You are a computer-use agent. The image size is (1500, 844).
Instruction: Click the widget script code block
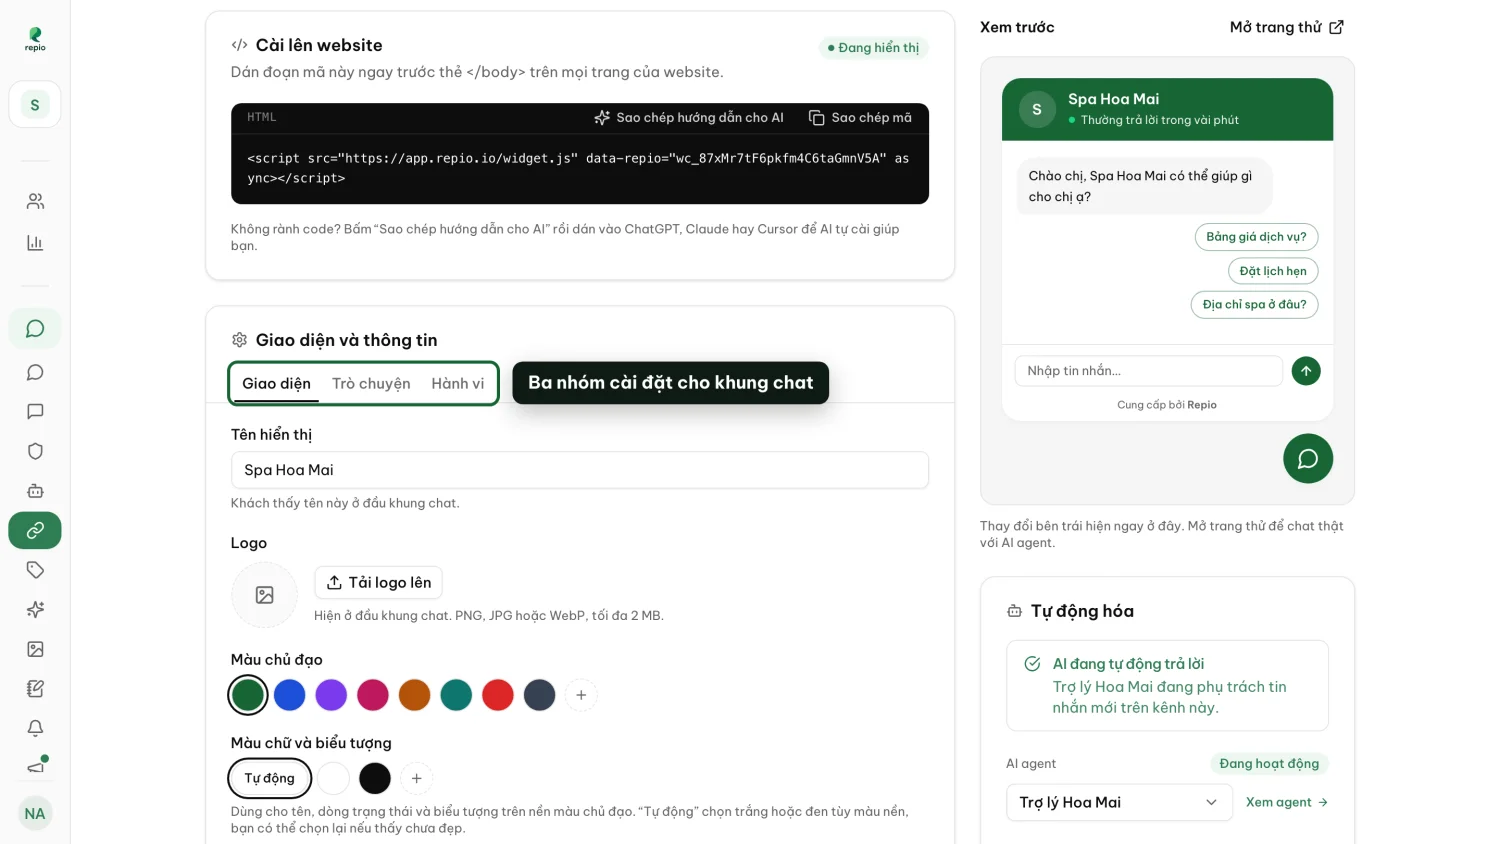tap(580, 168)
